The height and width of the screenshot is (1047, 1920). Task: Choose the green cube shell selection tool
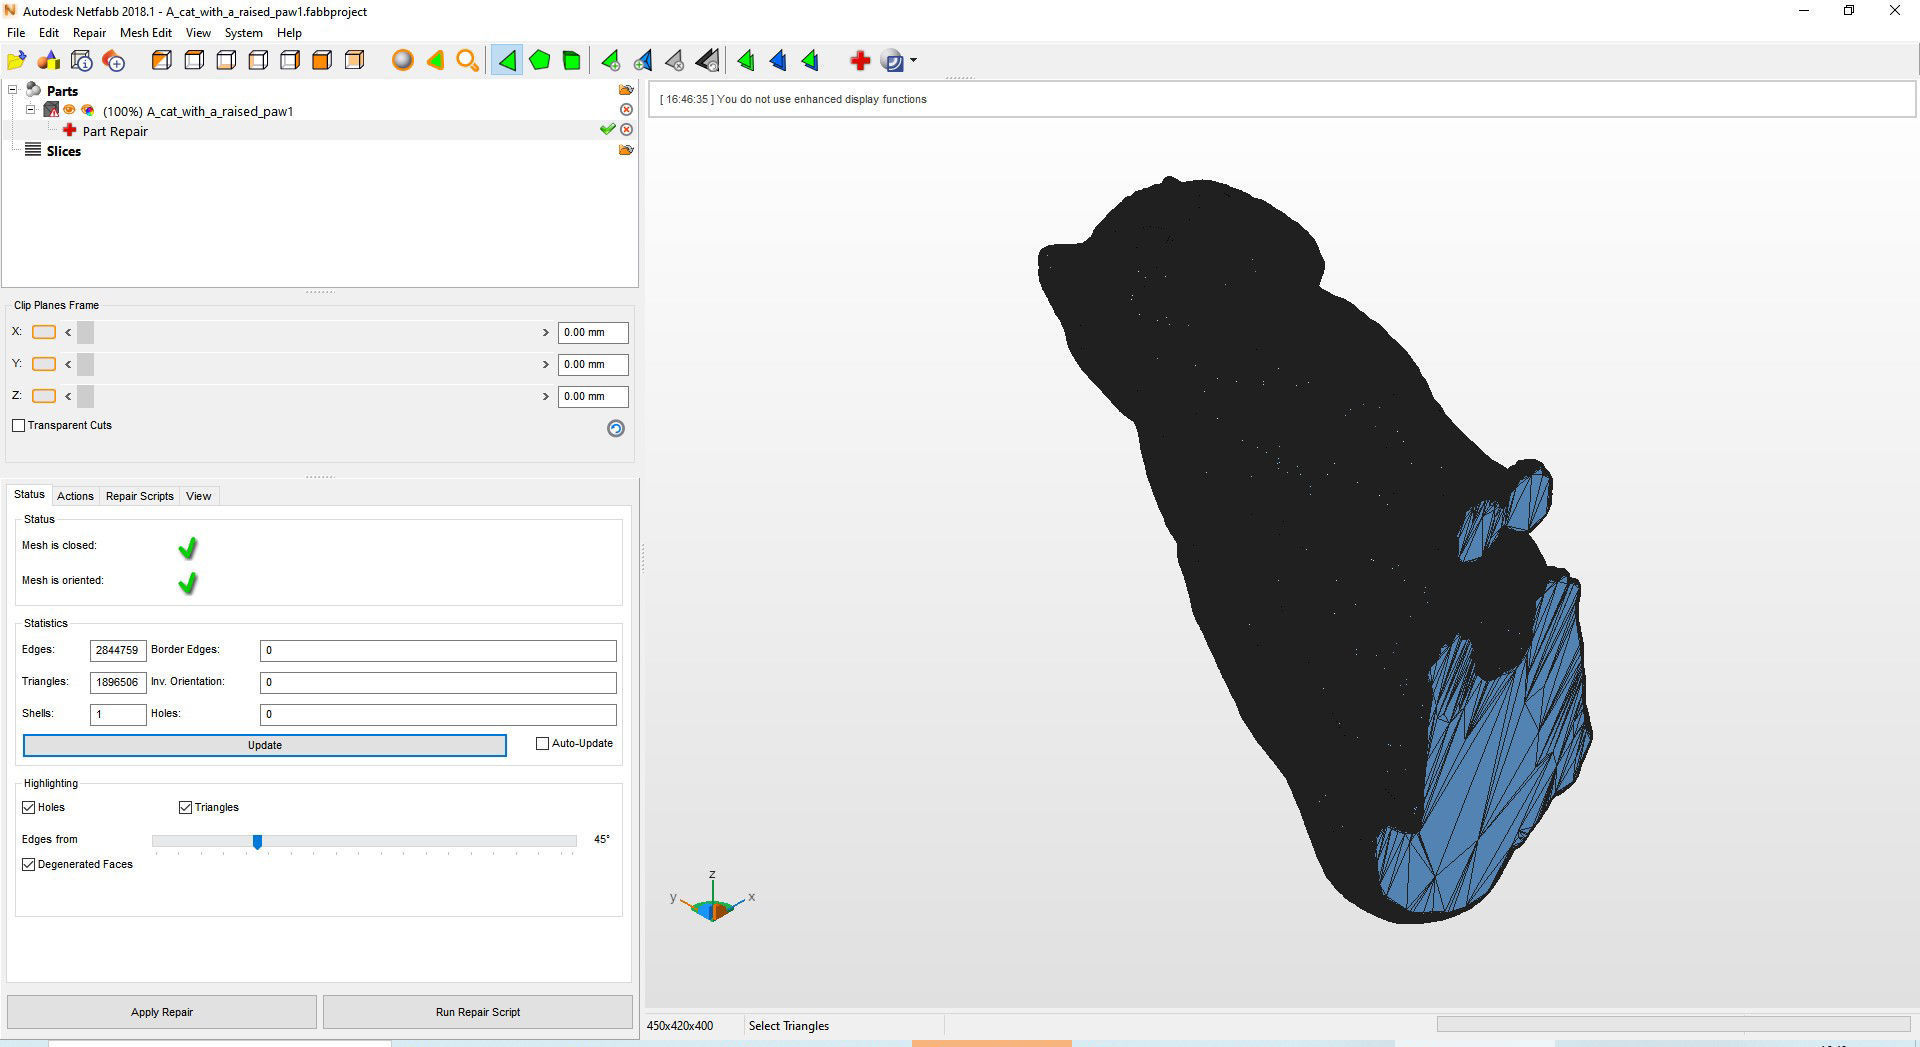(x=572, y=61)
